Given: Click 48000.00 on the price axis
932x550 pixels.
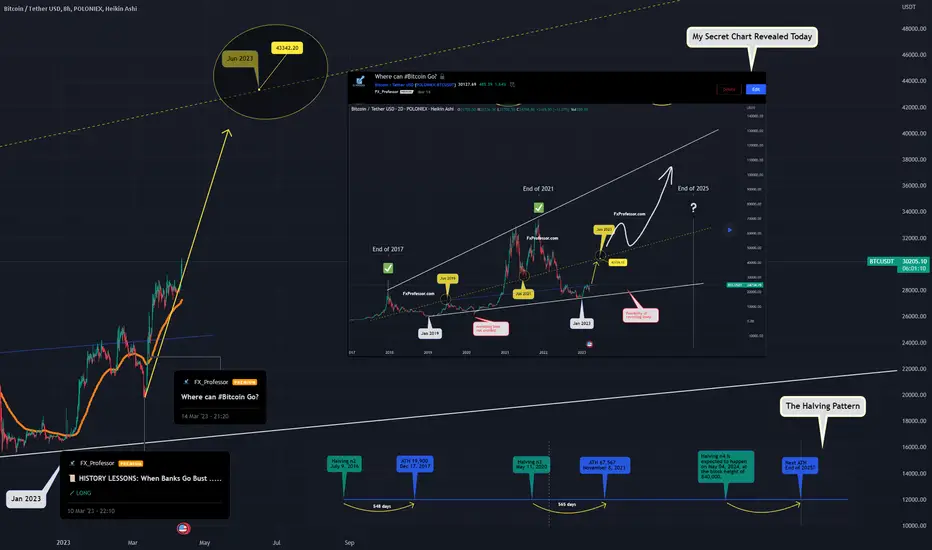Looking at the screenshot, I should coord(914,29).
